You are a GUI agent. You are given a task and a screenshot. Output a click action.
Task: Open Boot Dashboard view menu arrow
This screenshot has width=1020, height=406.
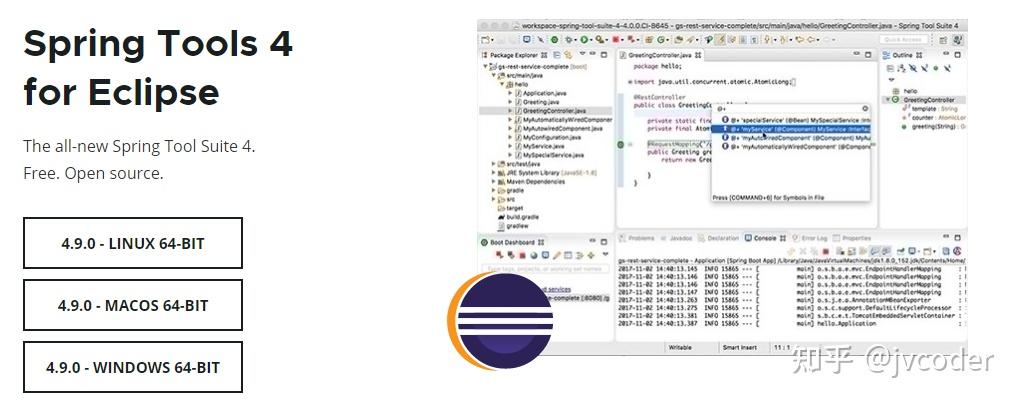[x=605, y=254]
